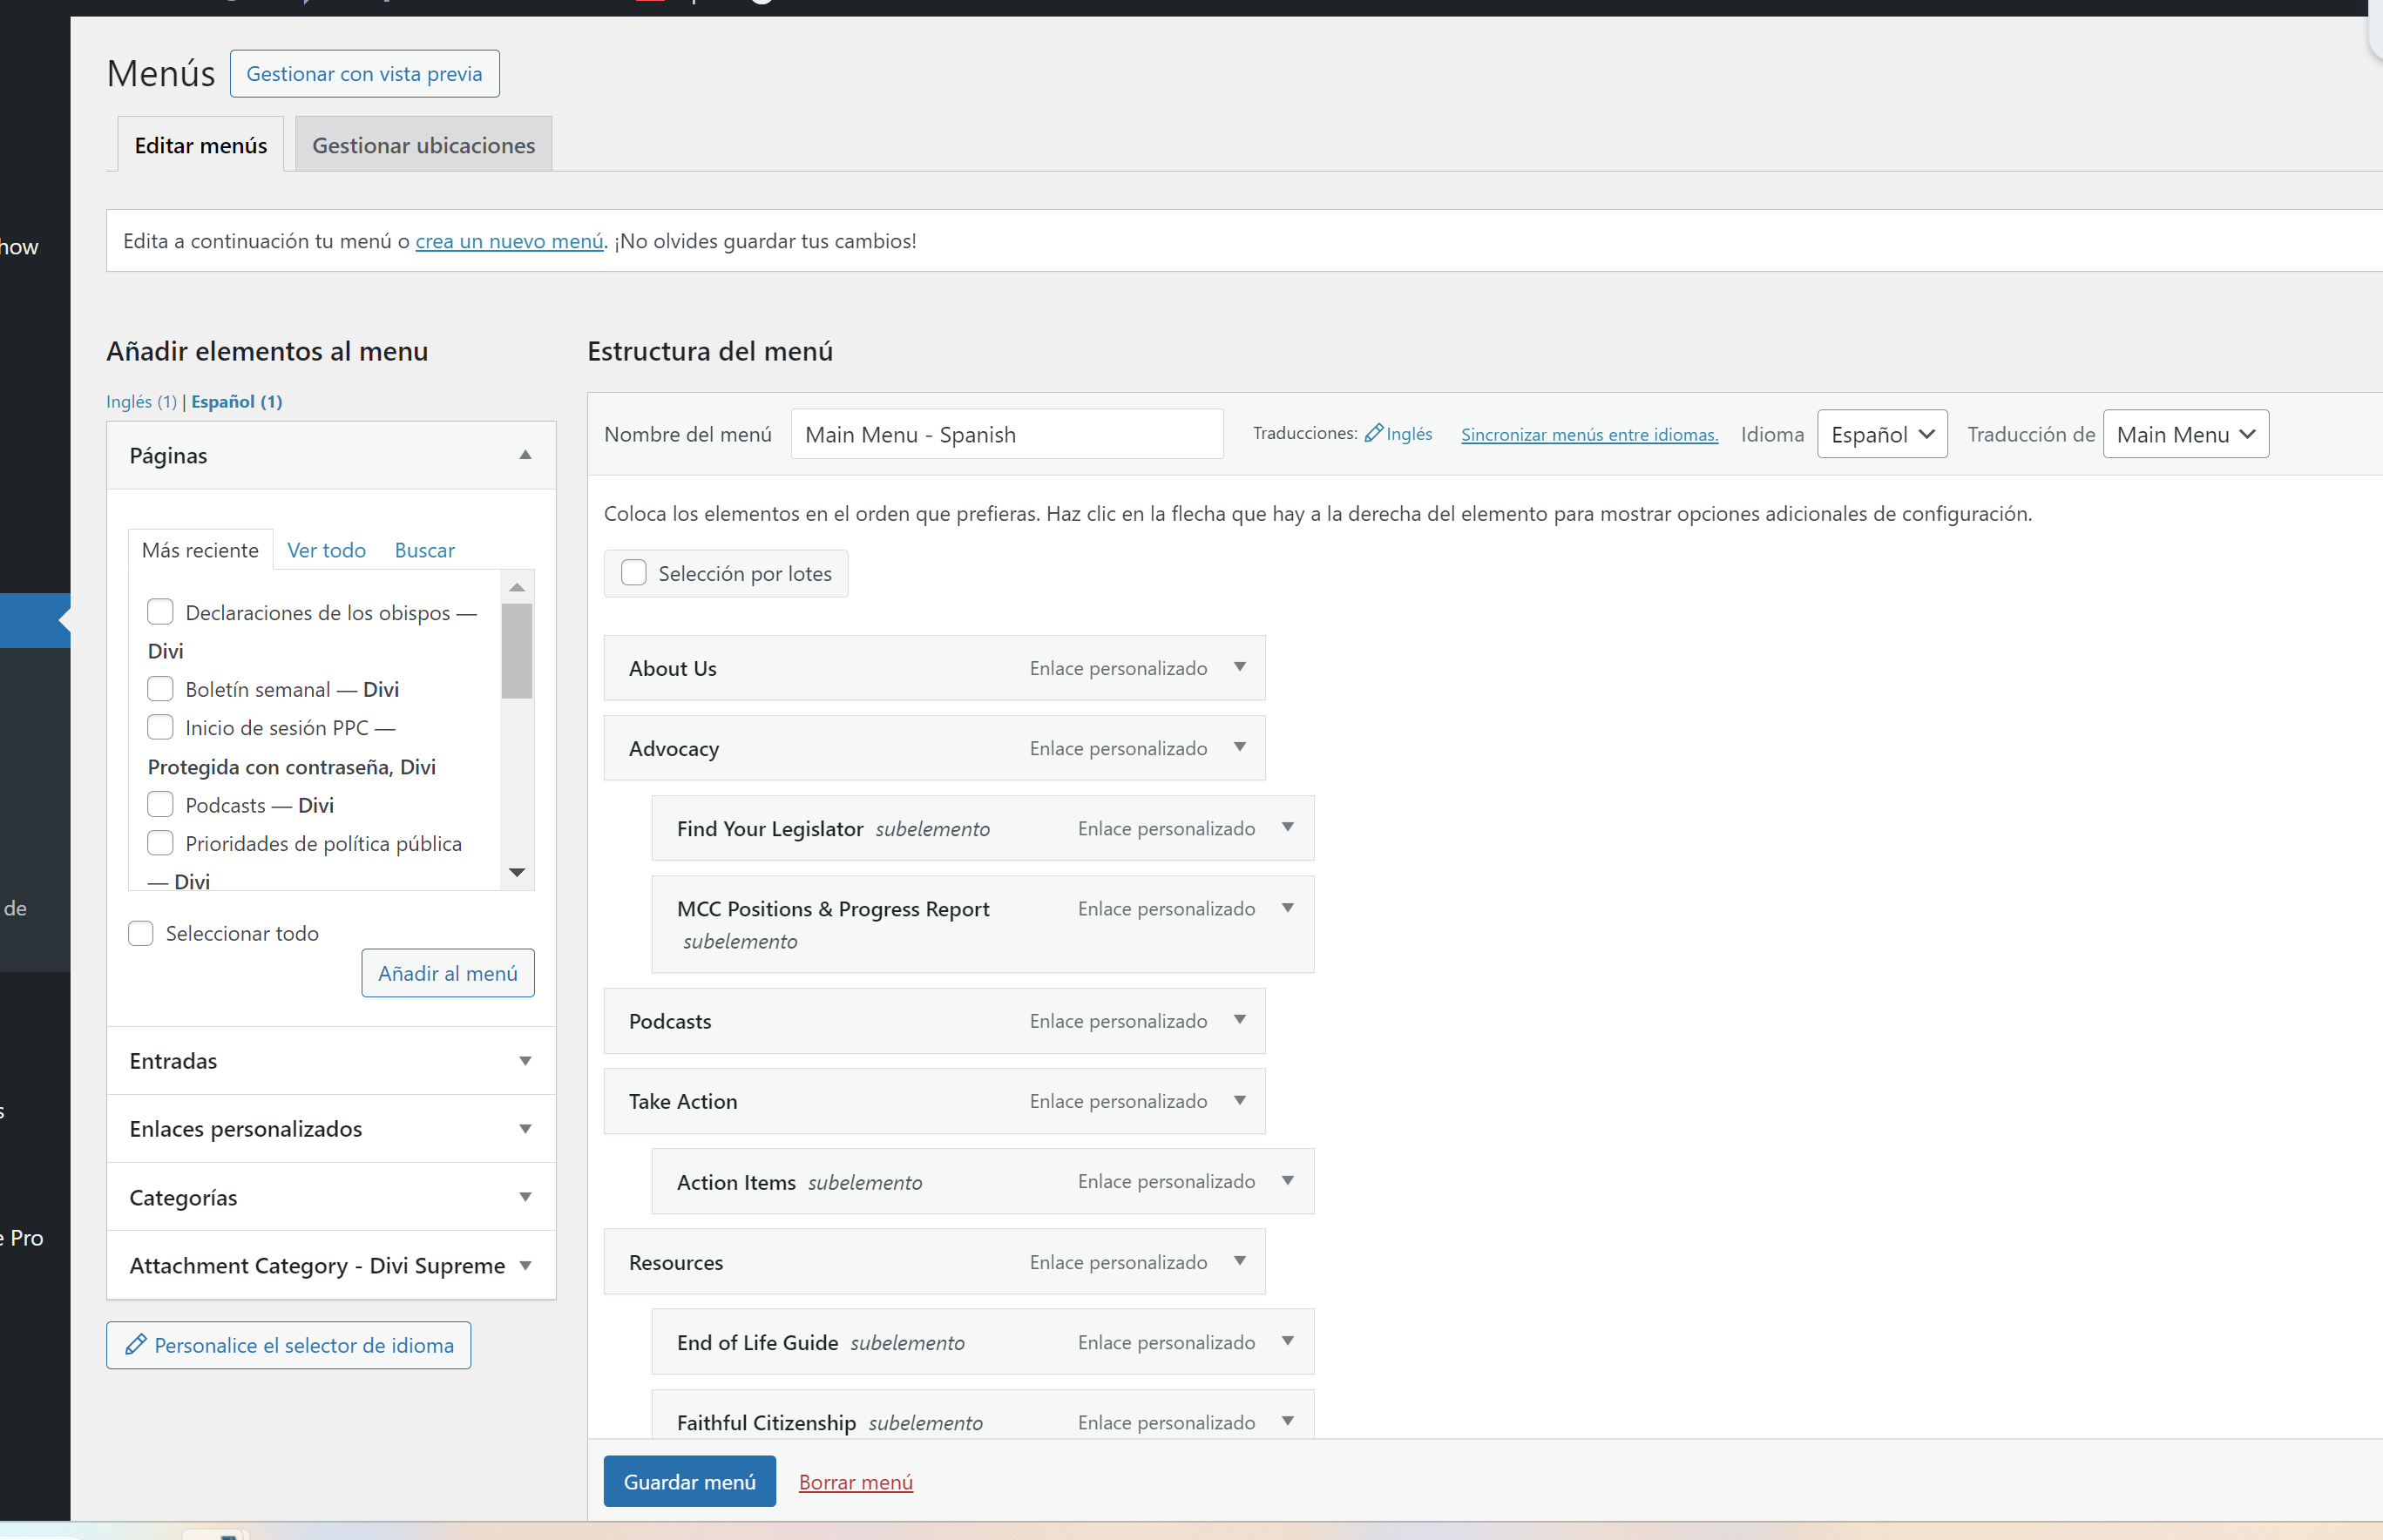Switch to Gestionar ubicaciones tab

tap(423, 145)
